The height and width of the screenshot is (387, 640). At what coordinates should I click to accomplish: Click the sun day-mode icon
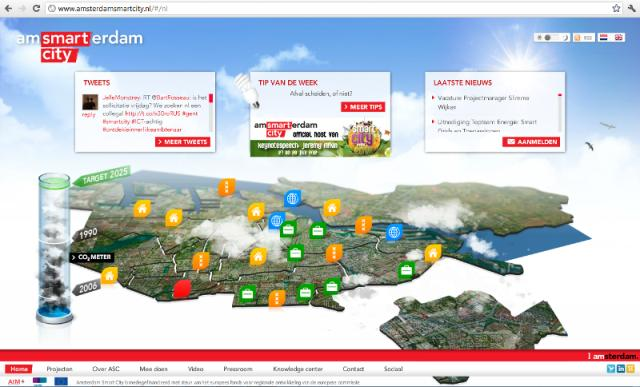[539, 38]
